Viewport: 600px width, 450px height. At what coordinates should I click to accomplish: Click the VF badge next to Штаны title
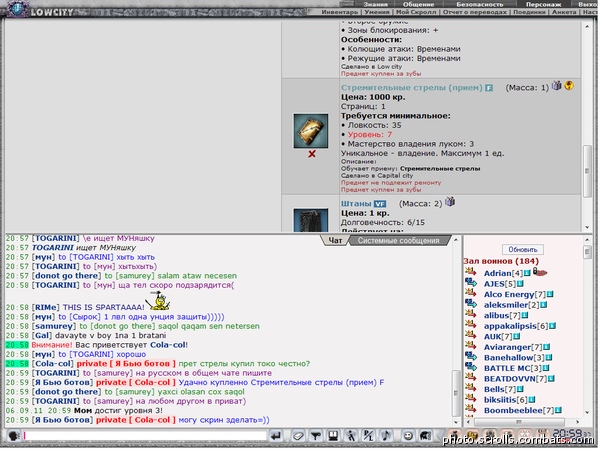(x=380, y=204)
